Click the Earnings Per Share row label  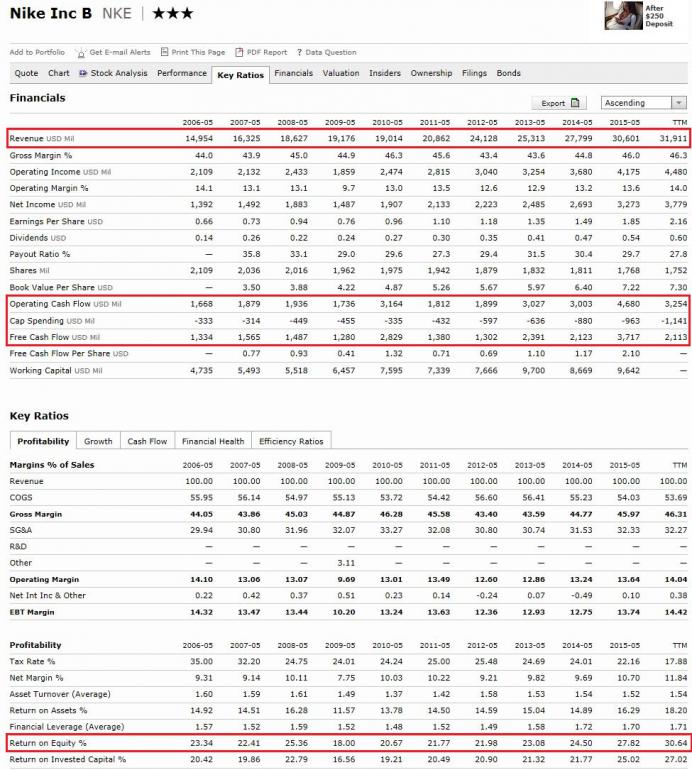pyautogui.click(x=56, y=221)
